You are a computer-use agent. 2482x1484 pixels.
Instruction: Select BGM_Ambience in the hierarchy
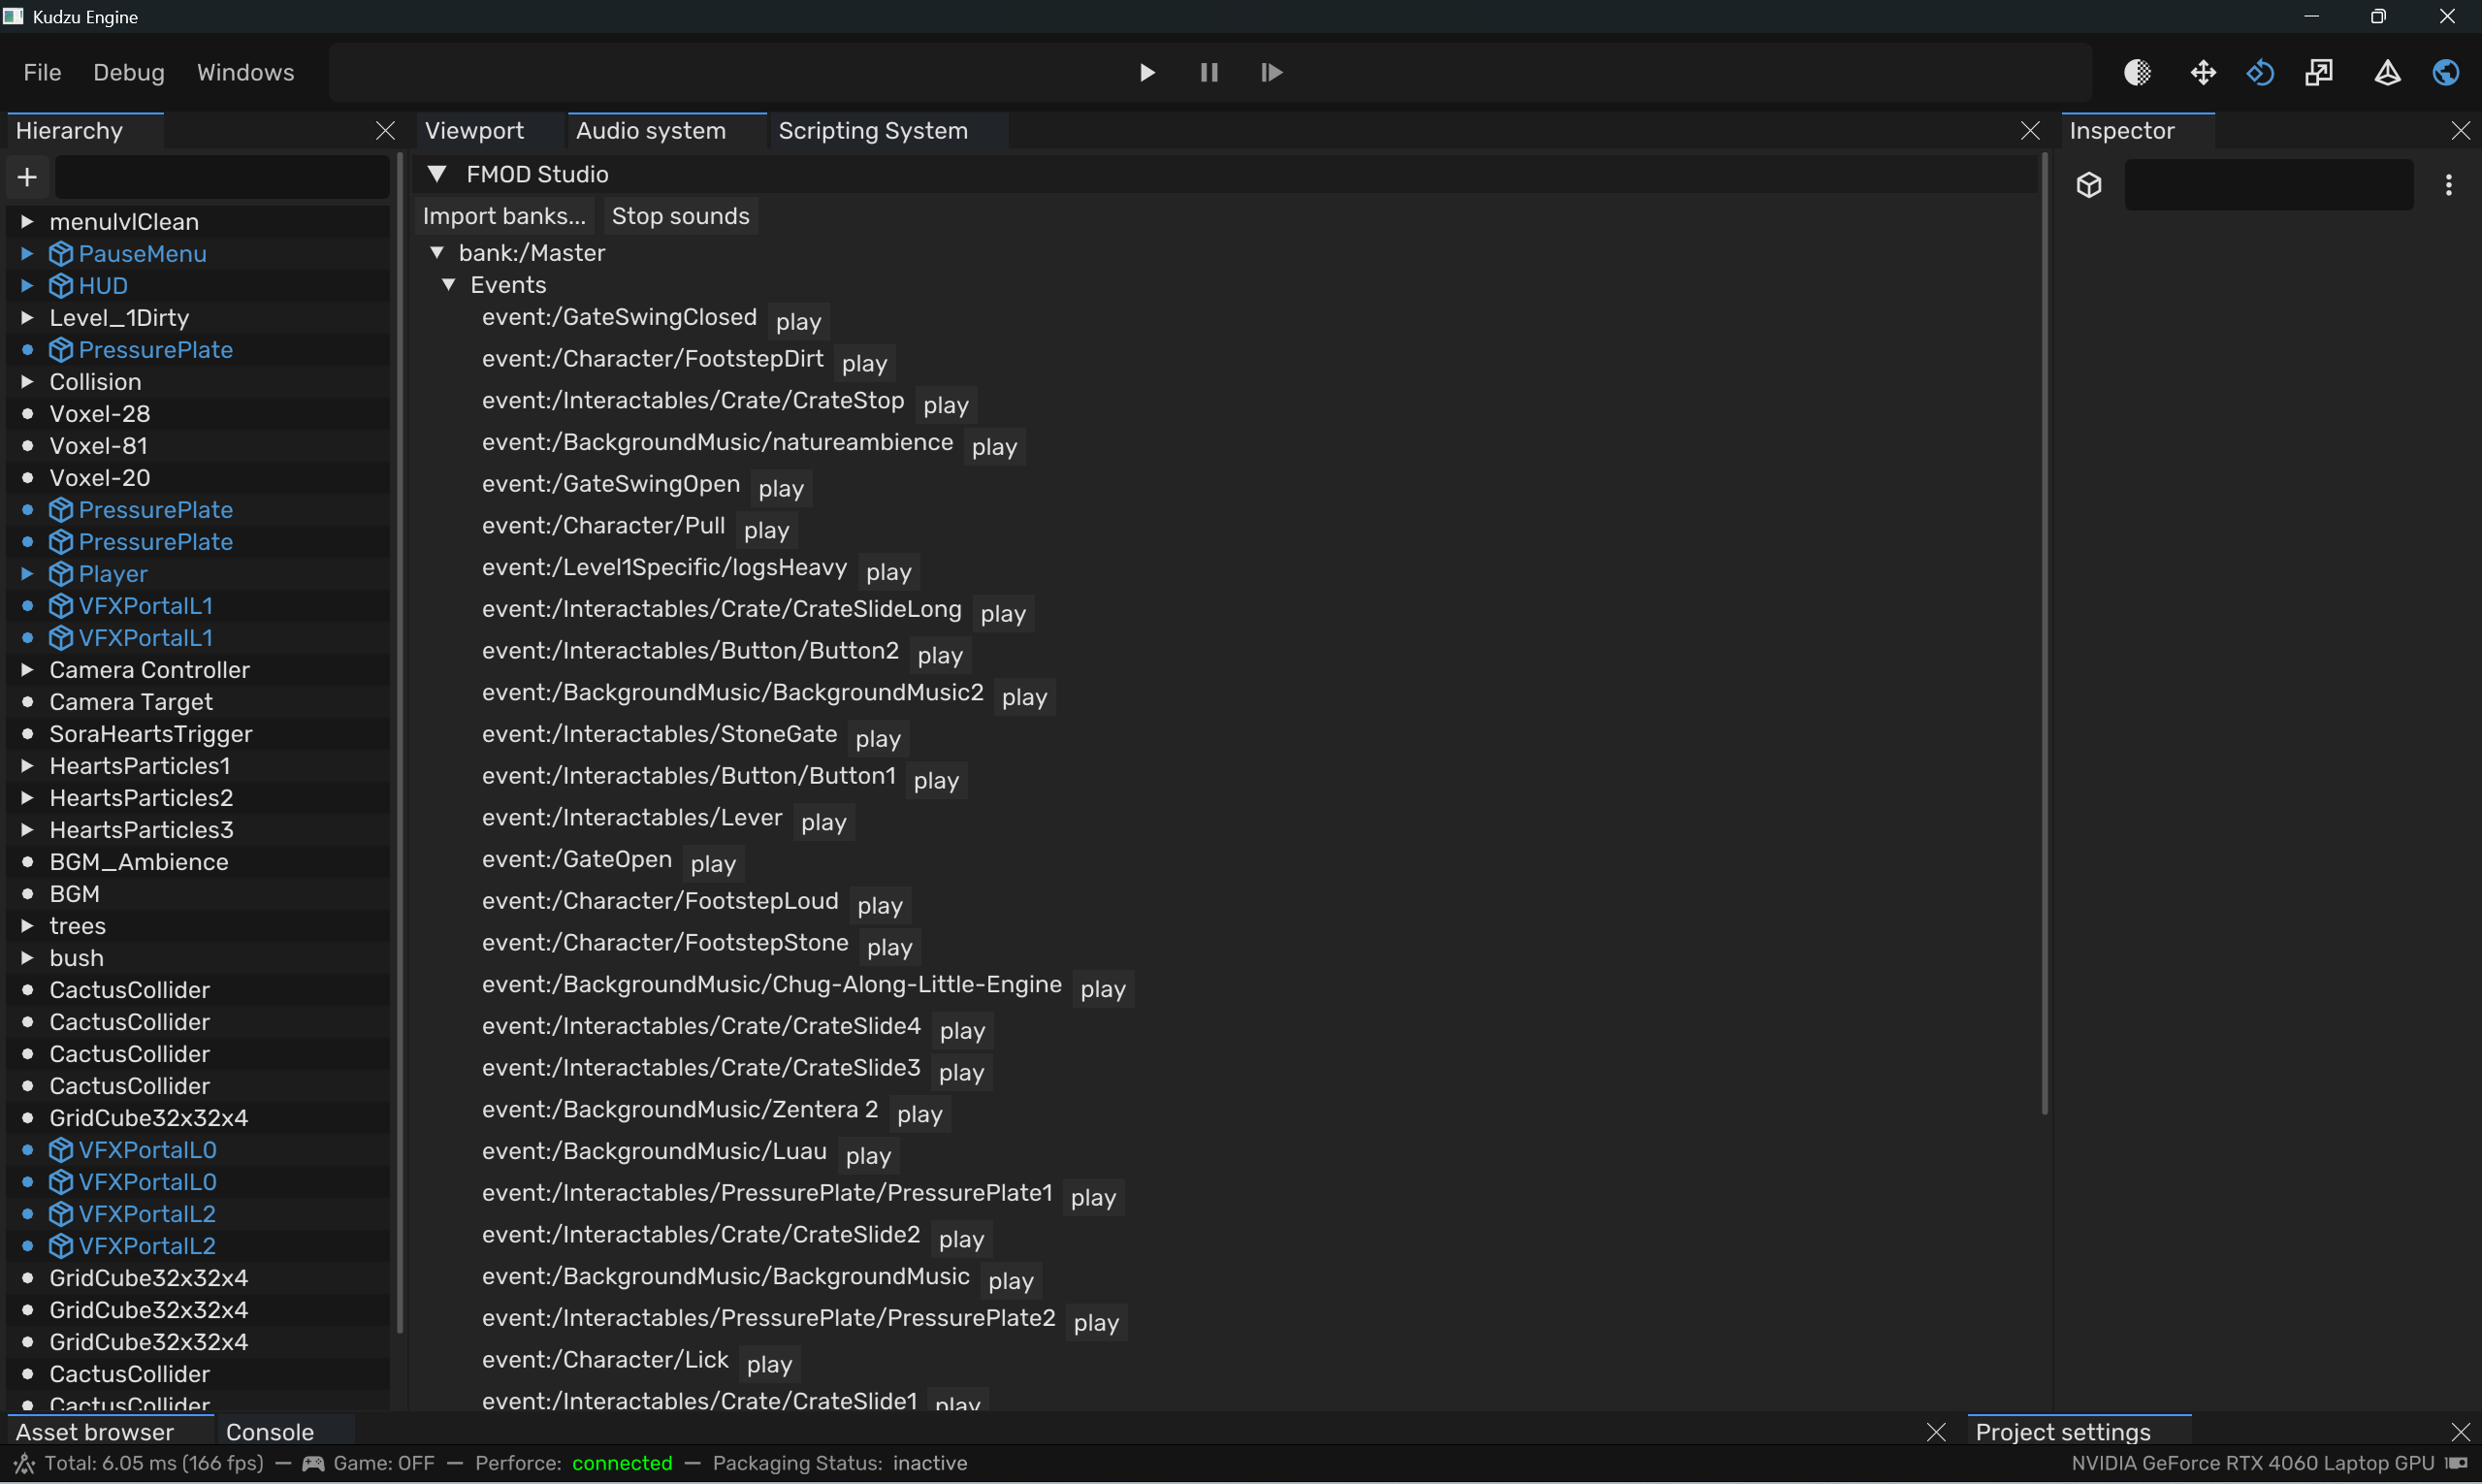(139, 862)
